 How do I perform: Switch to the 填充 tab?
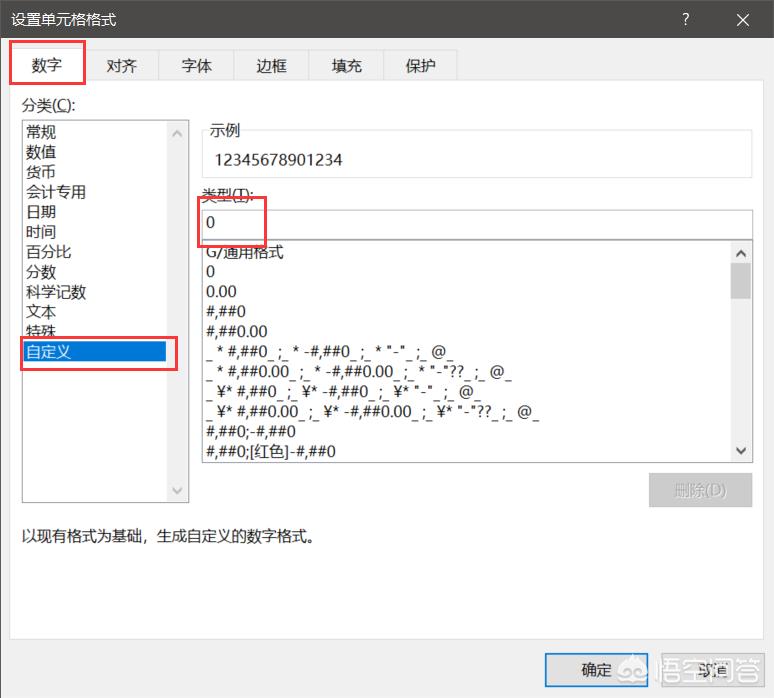tap(347, 65)
